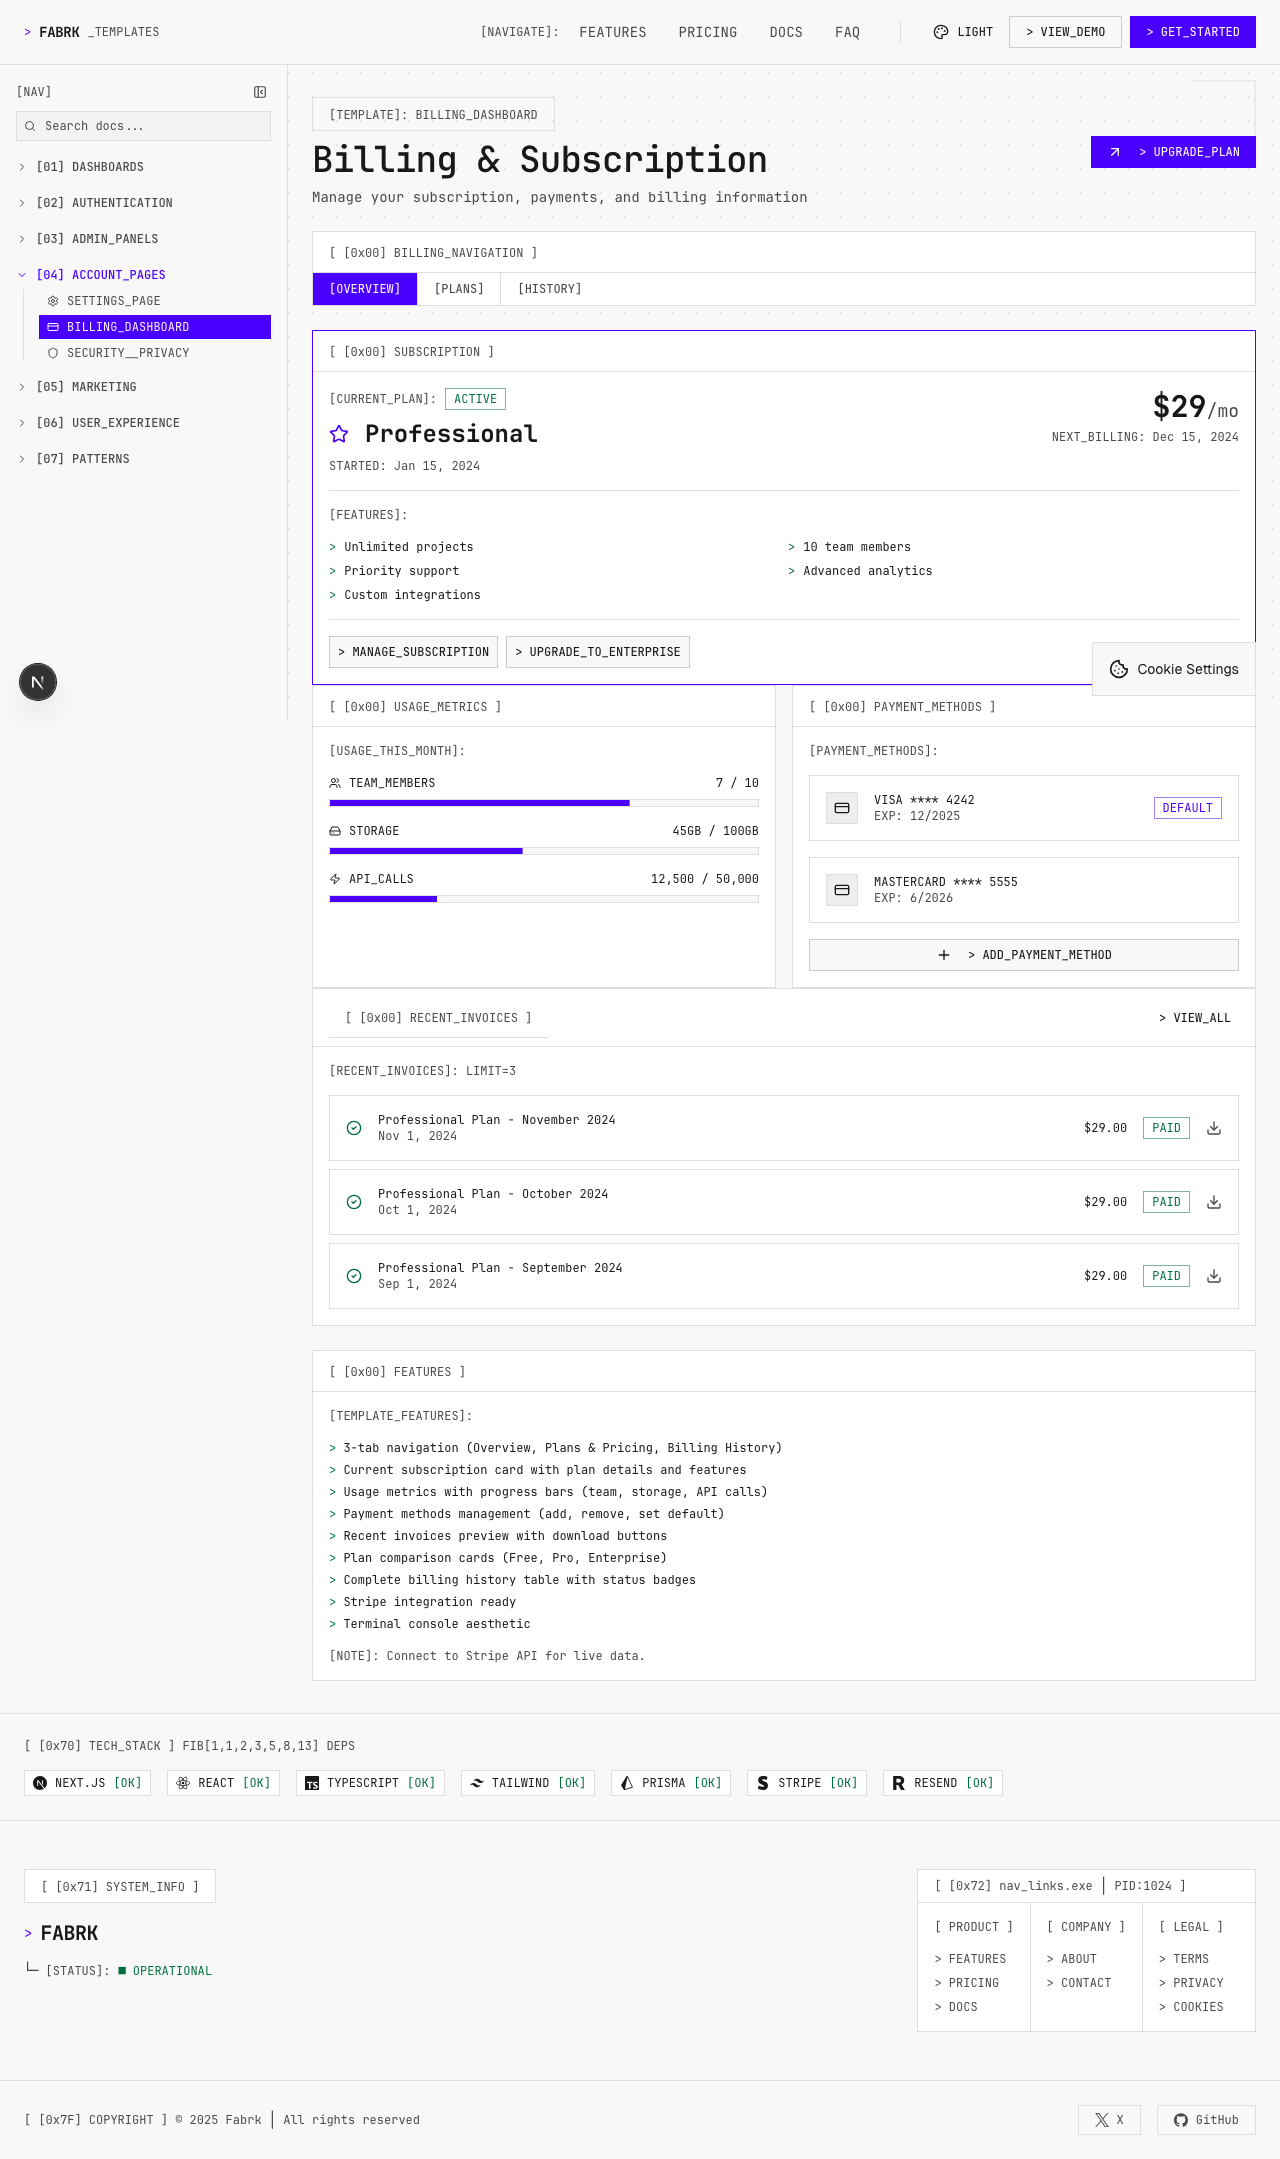
Task: Open the GitHub link in footer
Action: [1206, 2120]
